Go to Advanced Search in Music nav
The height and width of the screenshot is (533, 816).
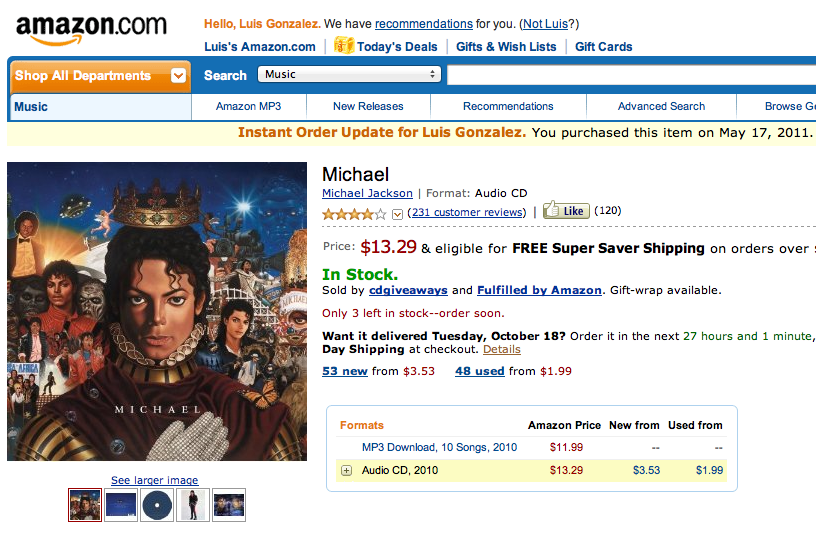coord(661,106)
